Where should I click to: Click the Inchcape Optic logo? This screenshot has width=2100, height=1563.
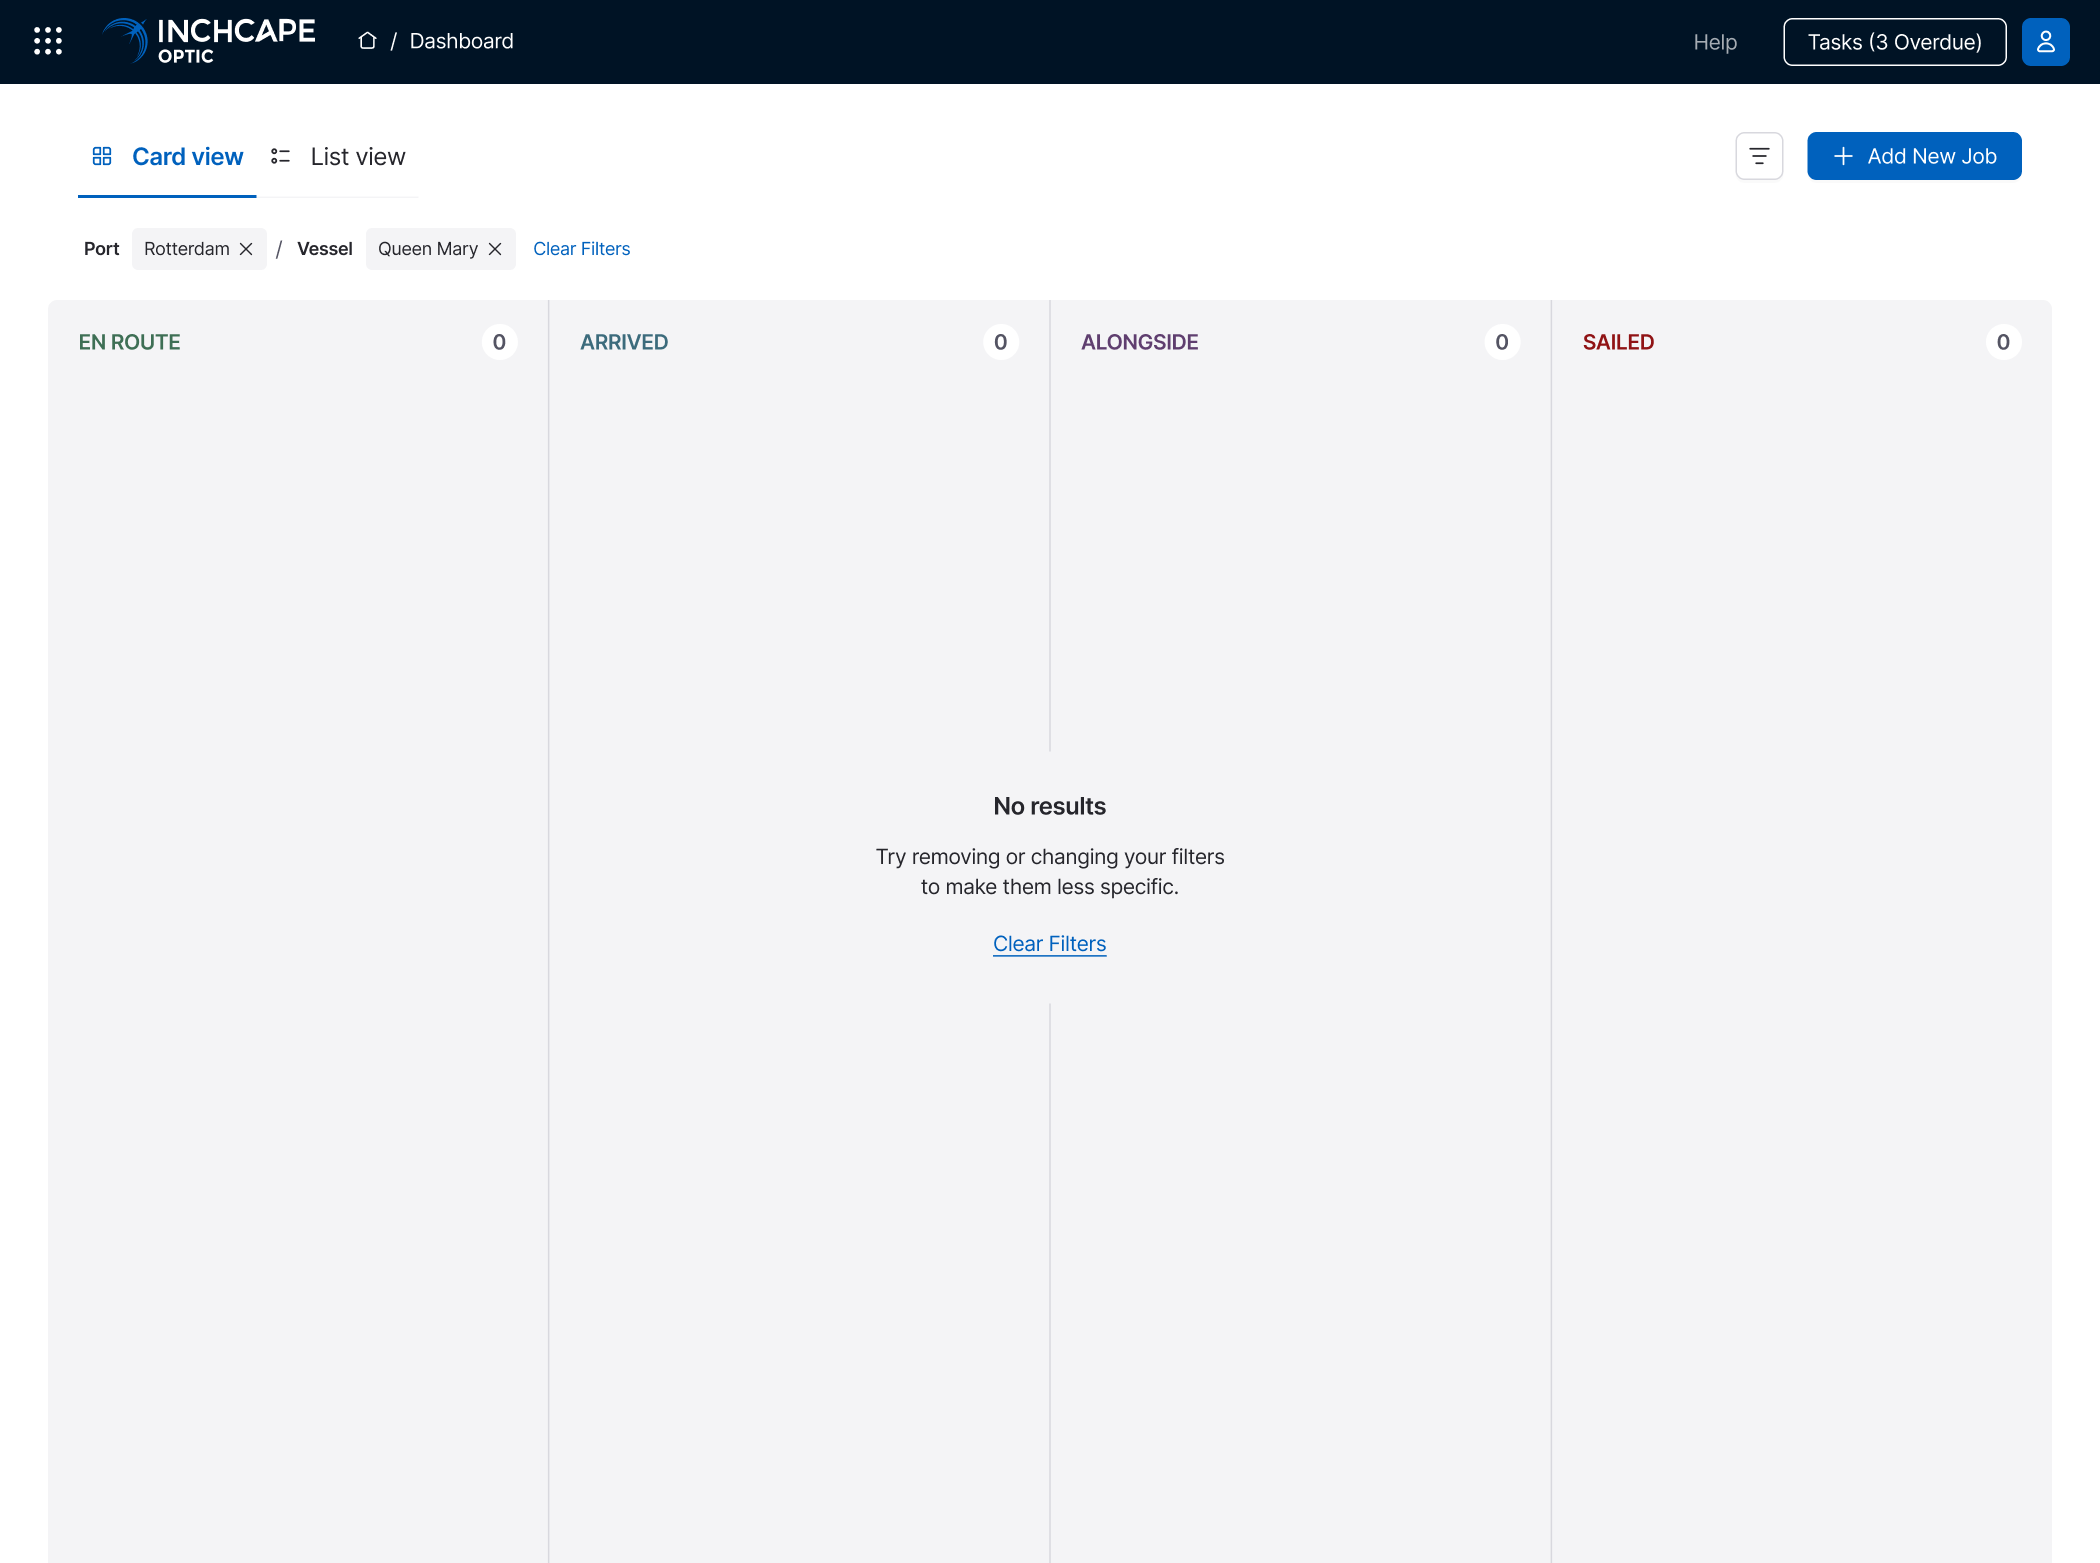[209, 41]
